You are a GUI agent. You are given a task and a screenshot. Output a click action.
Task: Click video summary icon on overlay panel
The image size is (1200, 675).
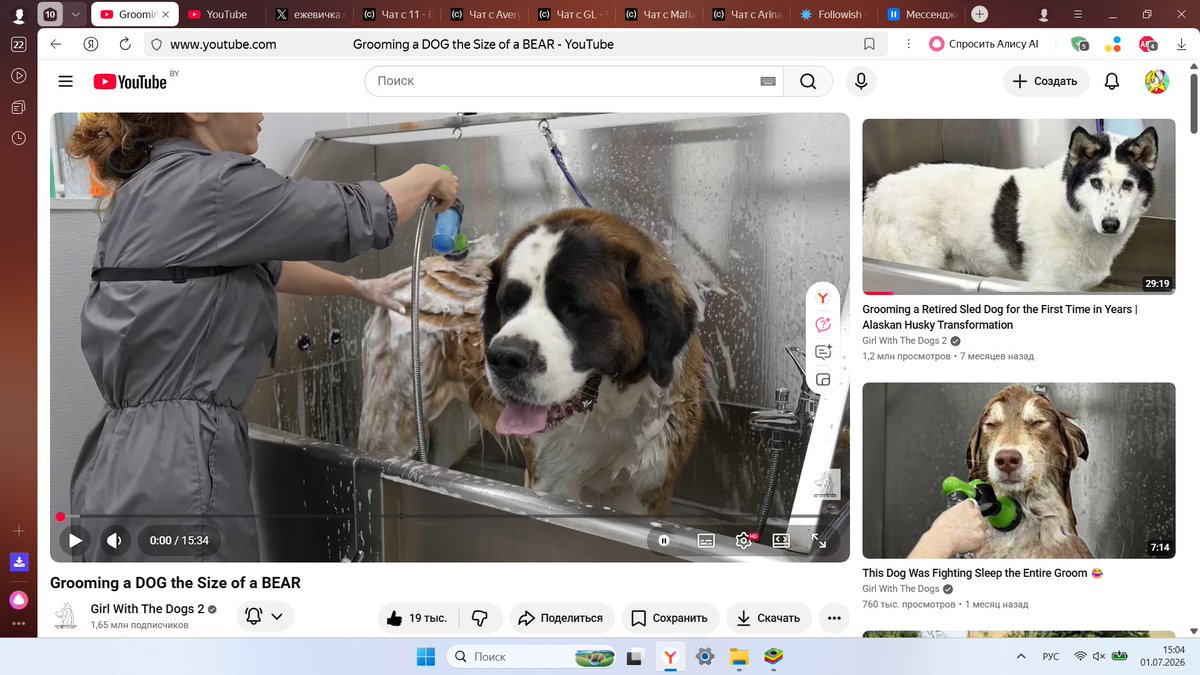pyautogui.click(x=823, y=352)
